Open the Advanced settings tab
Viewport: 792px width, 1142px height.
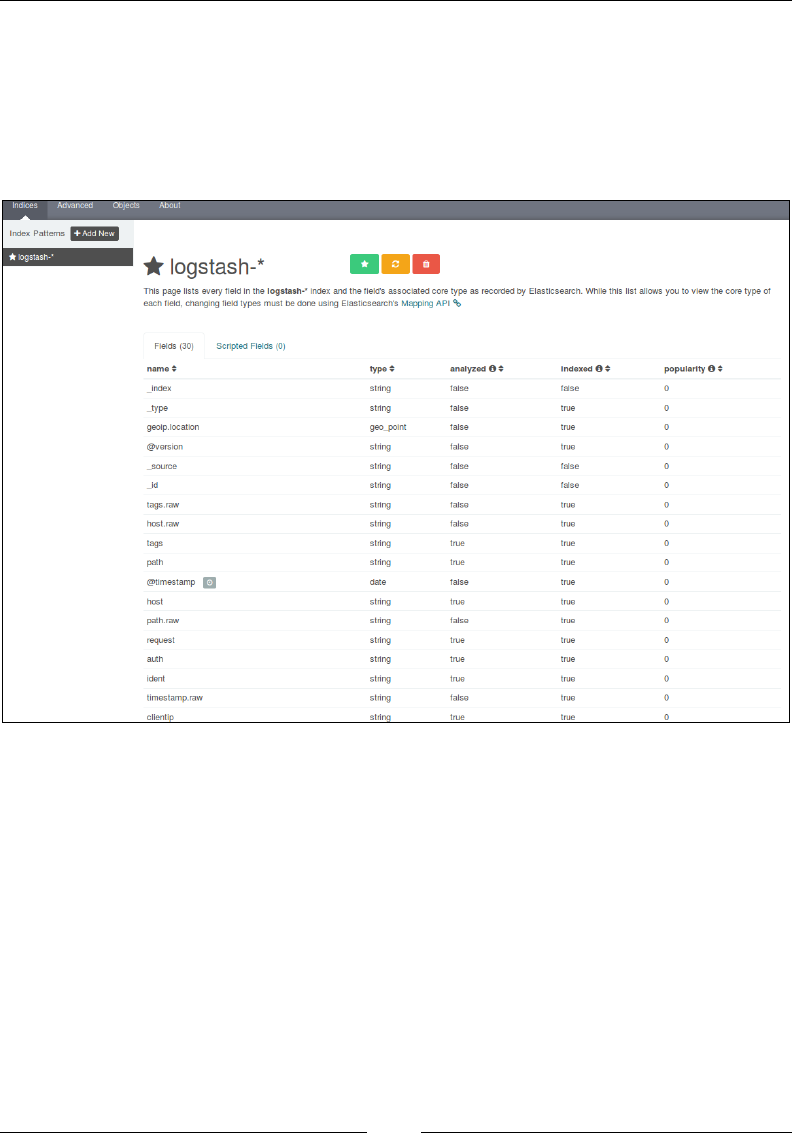pyautogui.click(x=75, y=206)
